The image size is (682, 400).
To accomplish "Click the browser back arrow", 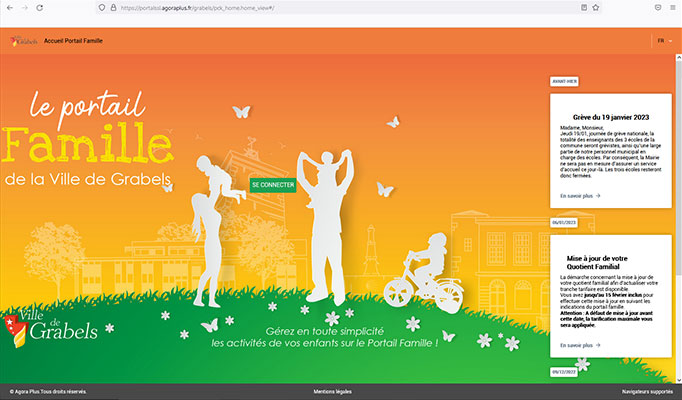I will click(x=10, y=8).
